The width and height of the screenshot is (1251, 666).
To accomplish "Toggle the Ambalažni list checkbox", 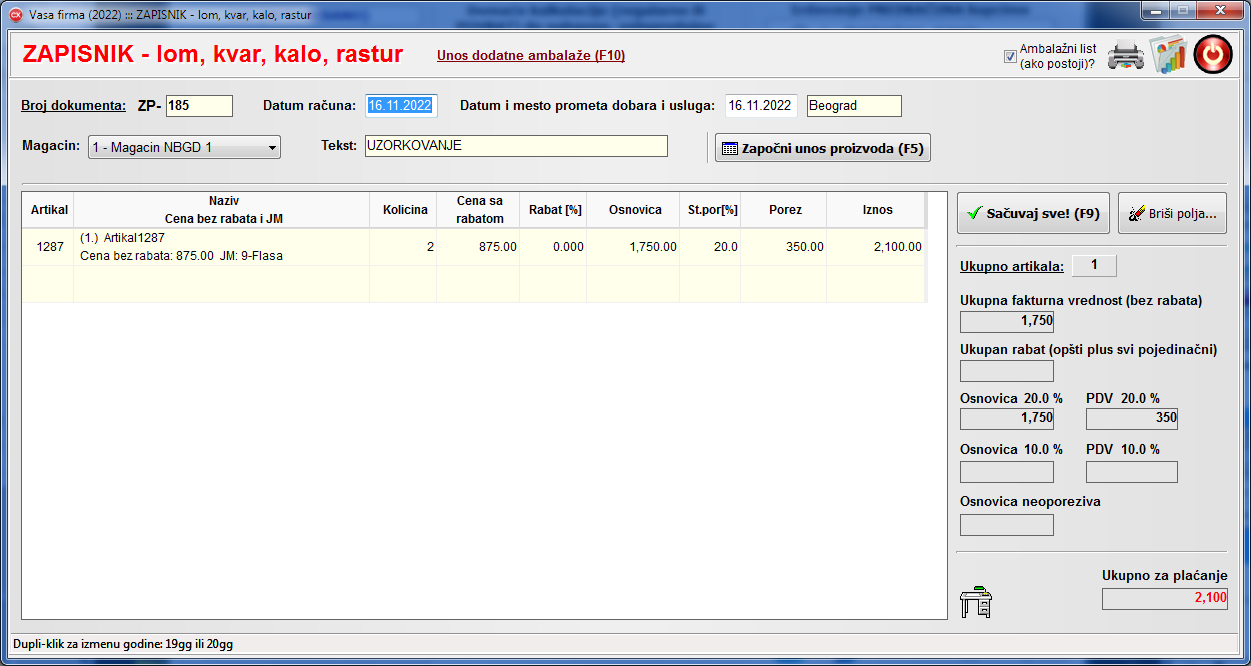I will 1010,56.
